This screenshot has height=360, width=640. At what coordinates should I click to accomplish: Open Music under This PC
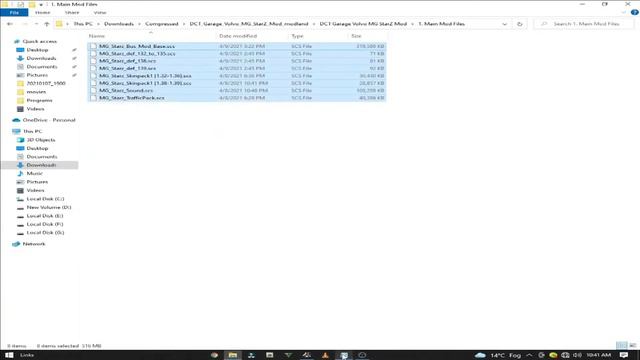34,173
